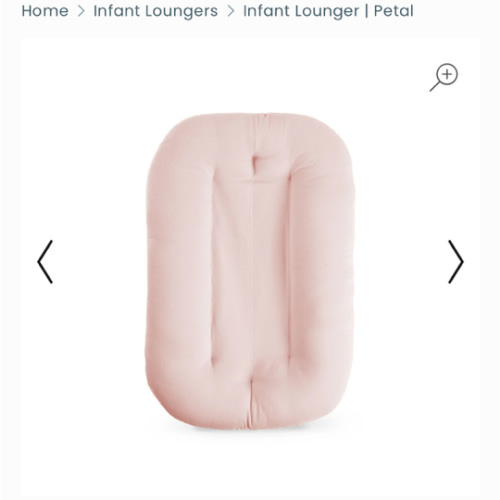
Task: Navigate back to Home page
Action: click(45, 11)
